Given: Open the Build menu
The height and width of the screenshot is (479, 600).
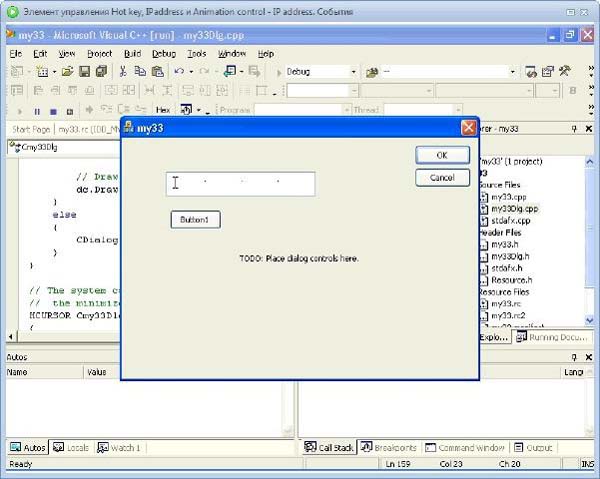Looking at the screenshot, I should click(x=132, y=53).
